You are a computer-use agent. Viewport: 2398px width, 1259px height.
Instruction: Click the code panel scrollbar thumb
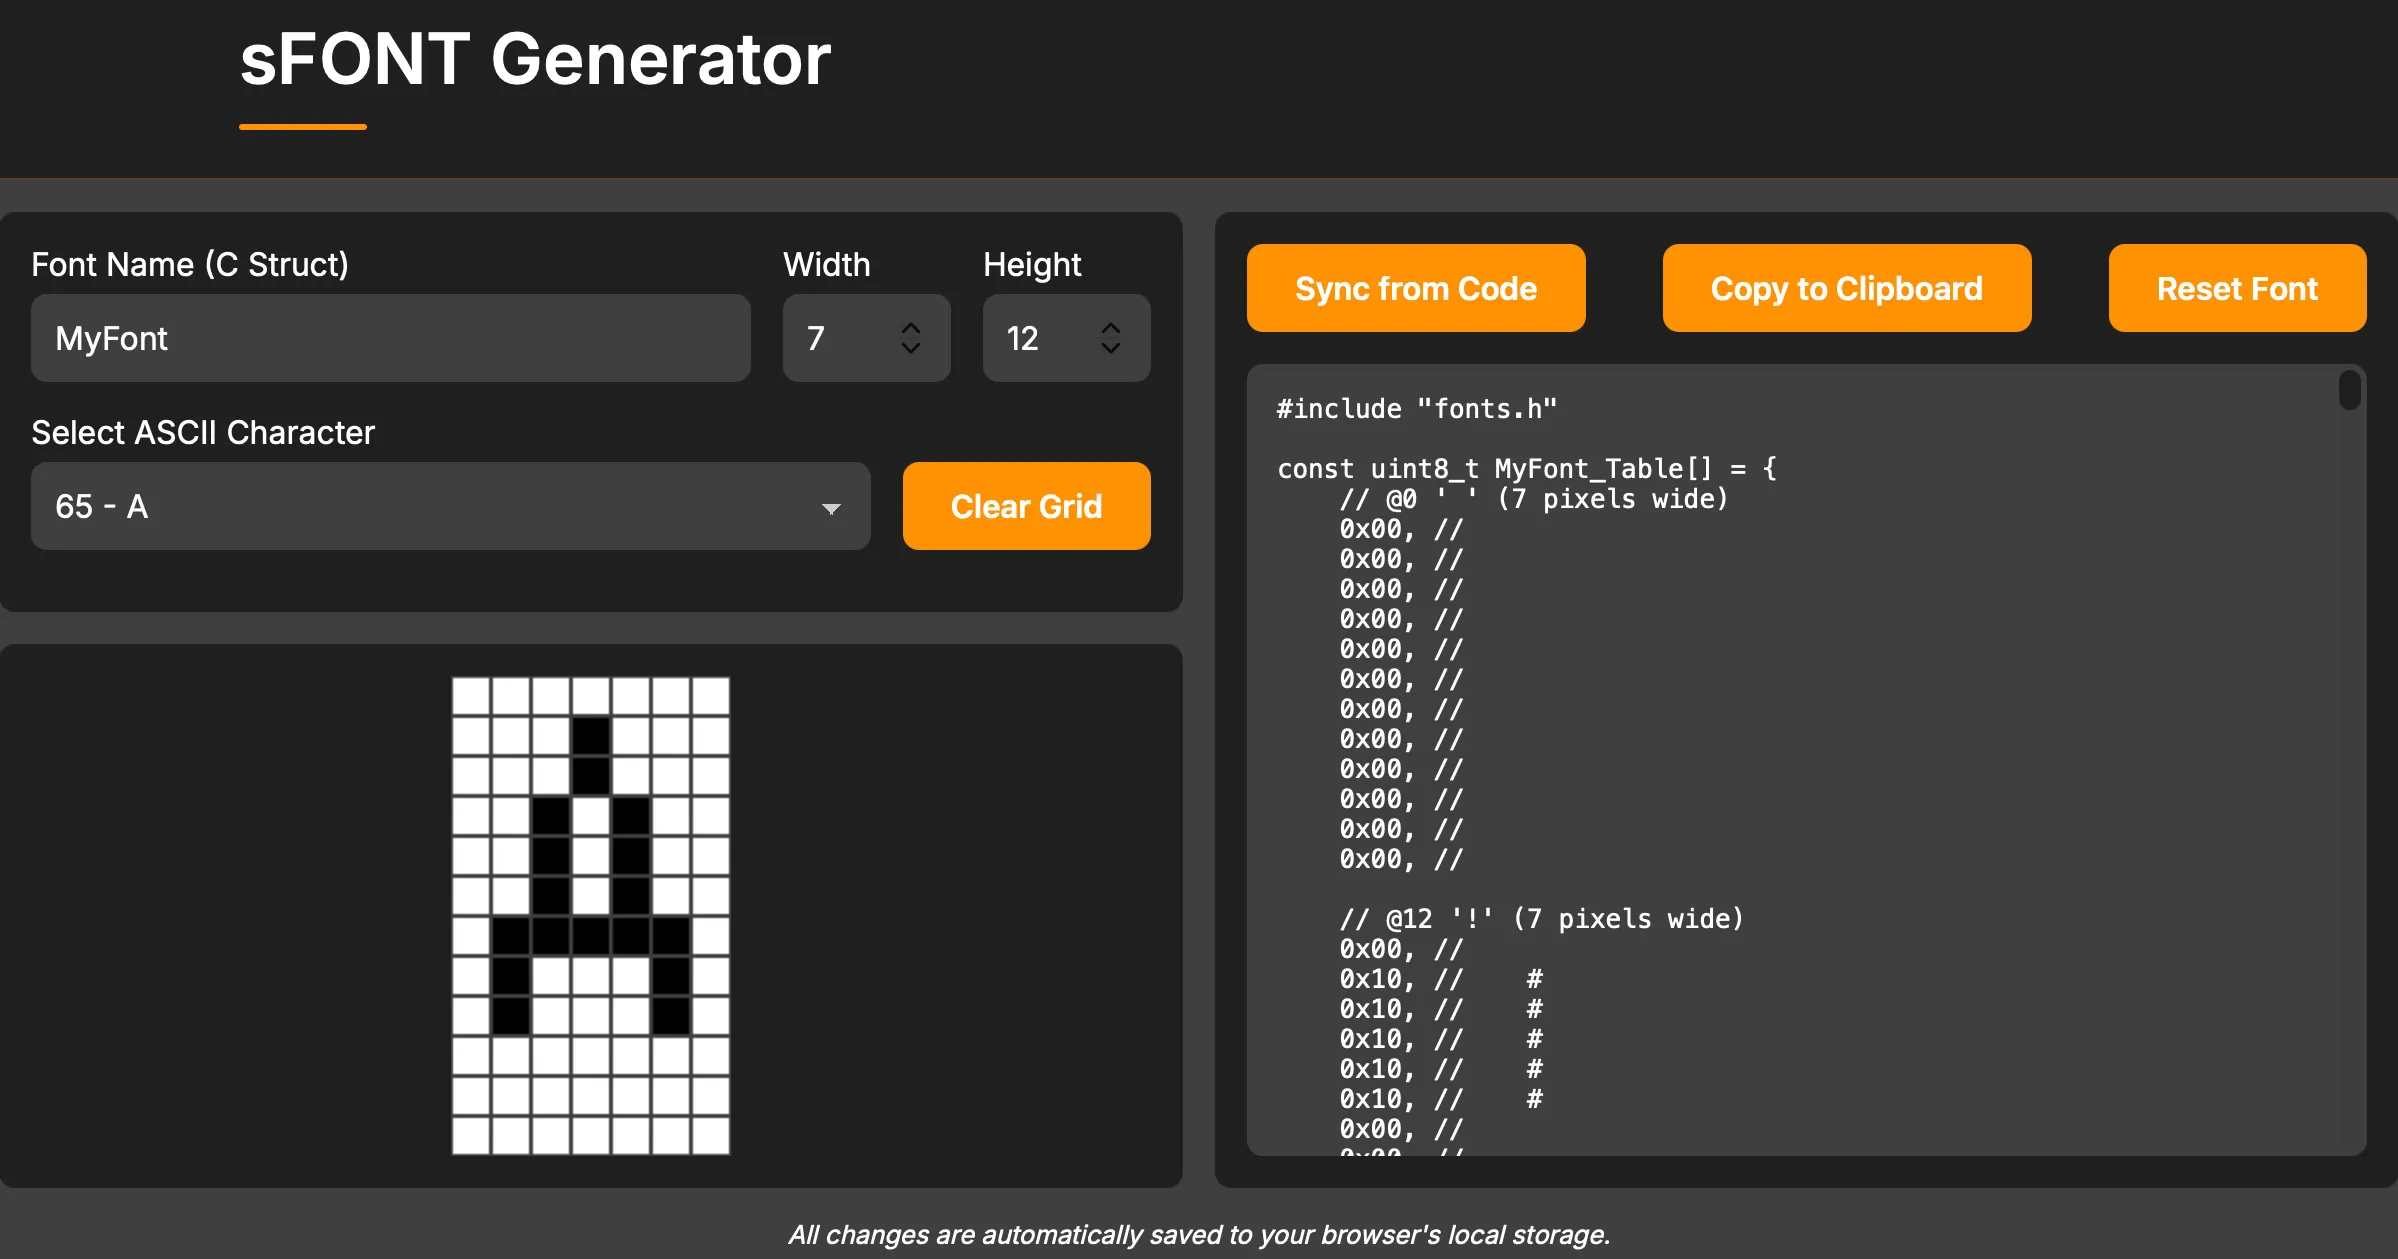point(2348,390)
